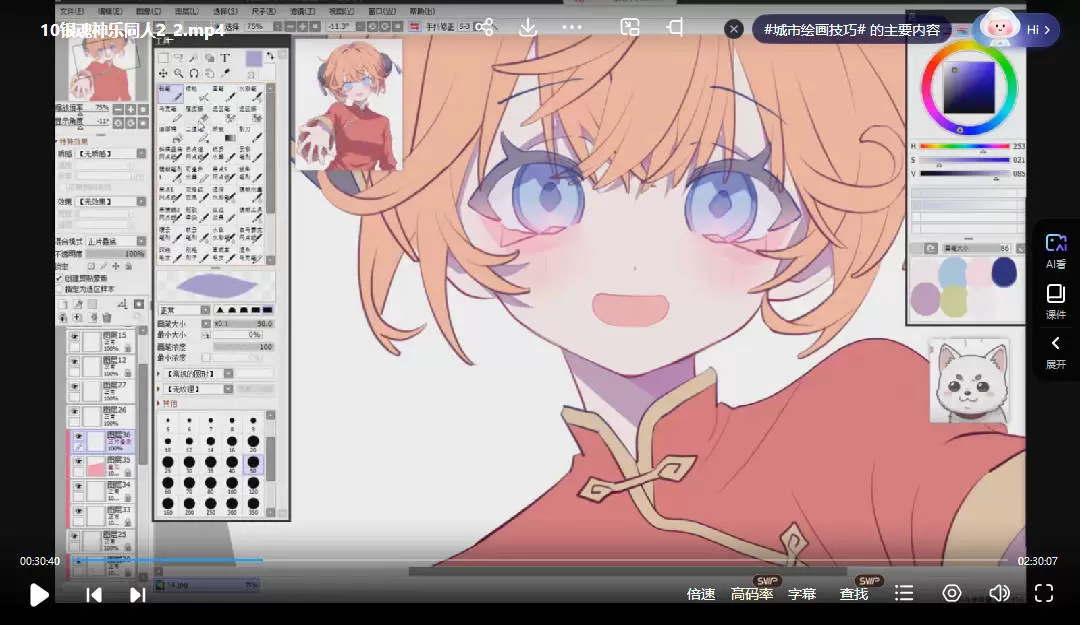Select the lasso tool

pos(178,58)
